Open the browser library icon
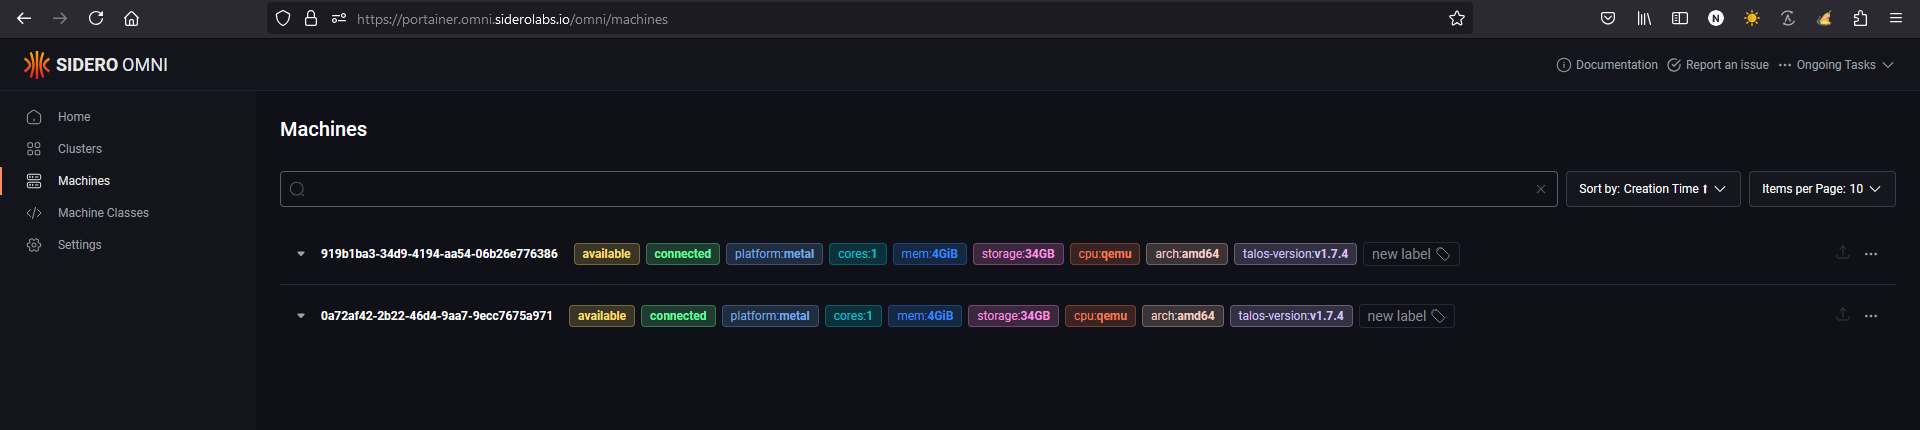The height and width of the screenshot is (430, 1920). [1644, 18]
